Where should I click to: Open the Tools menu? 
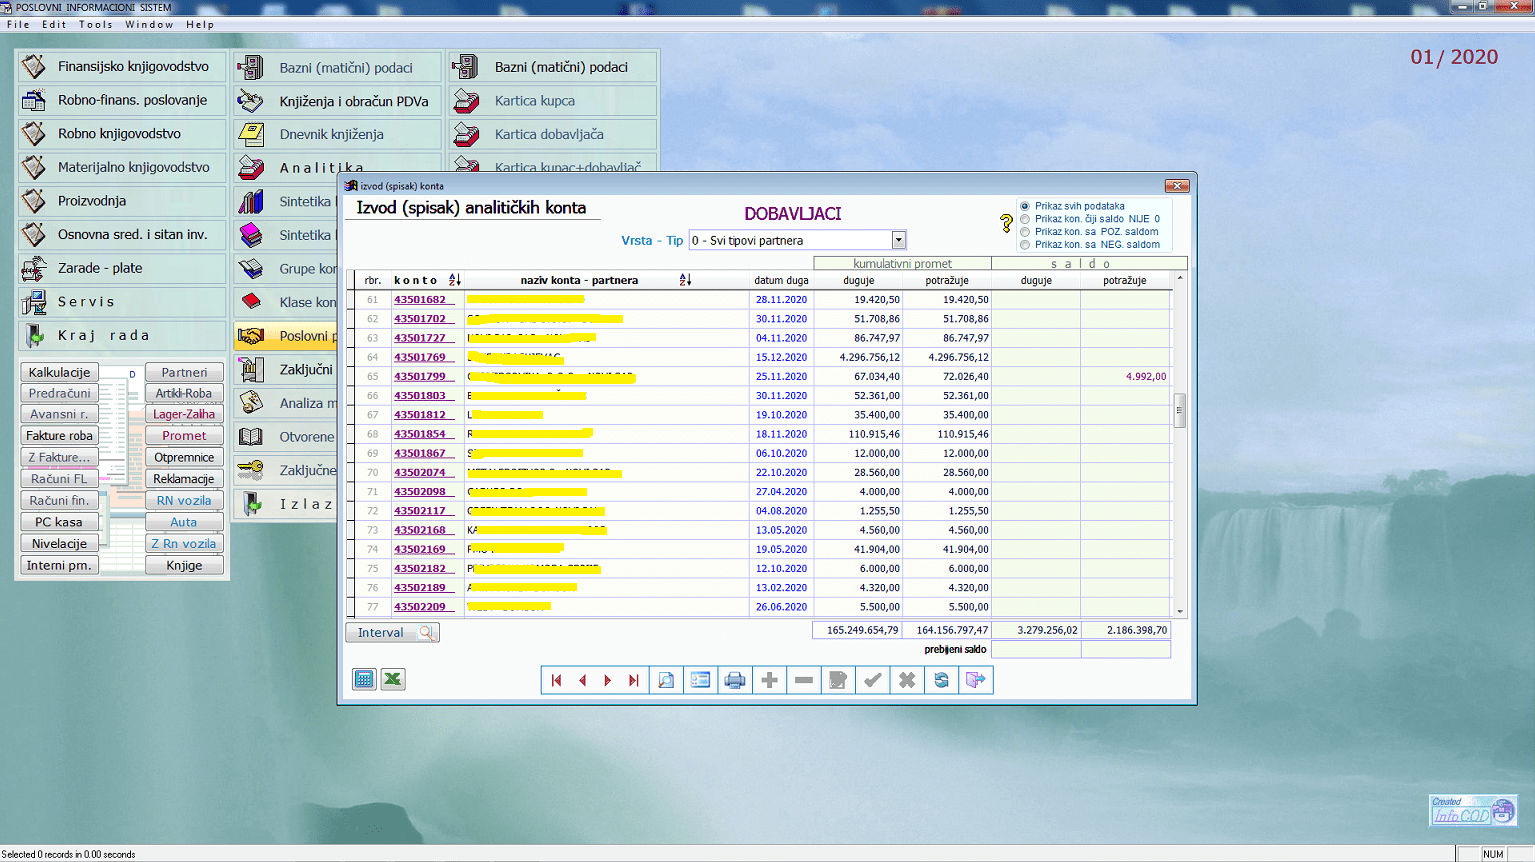point(96,25)
